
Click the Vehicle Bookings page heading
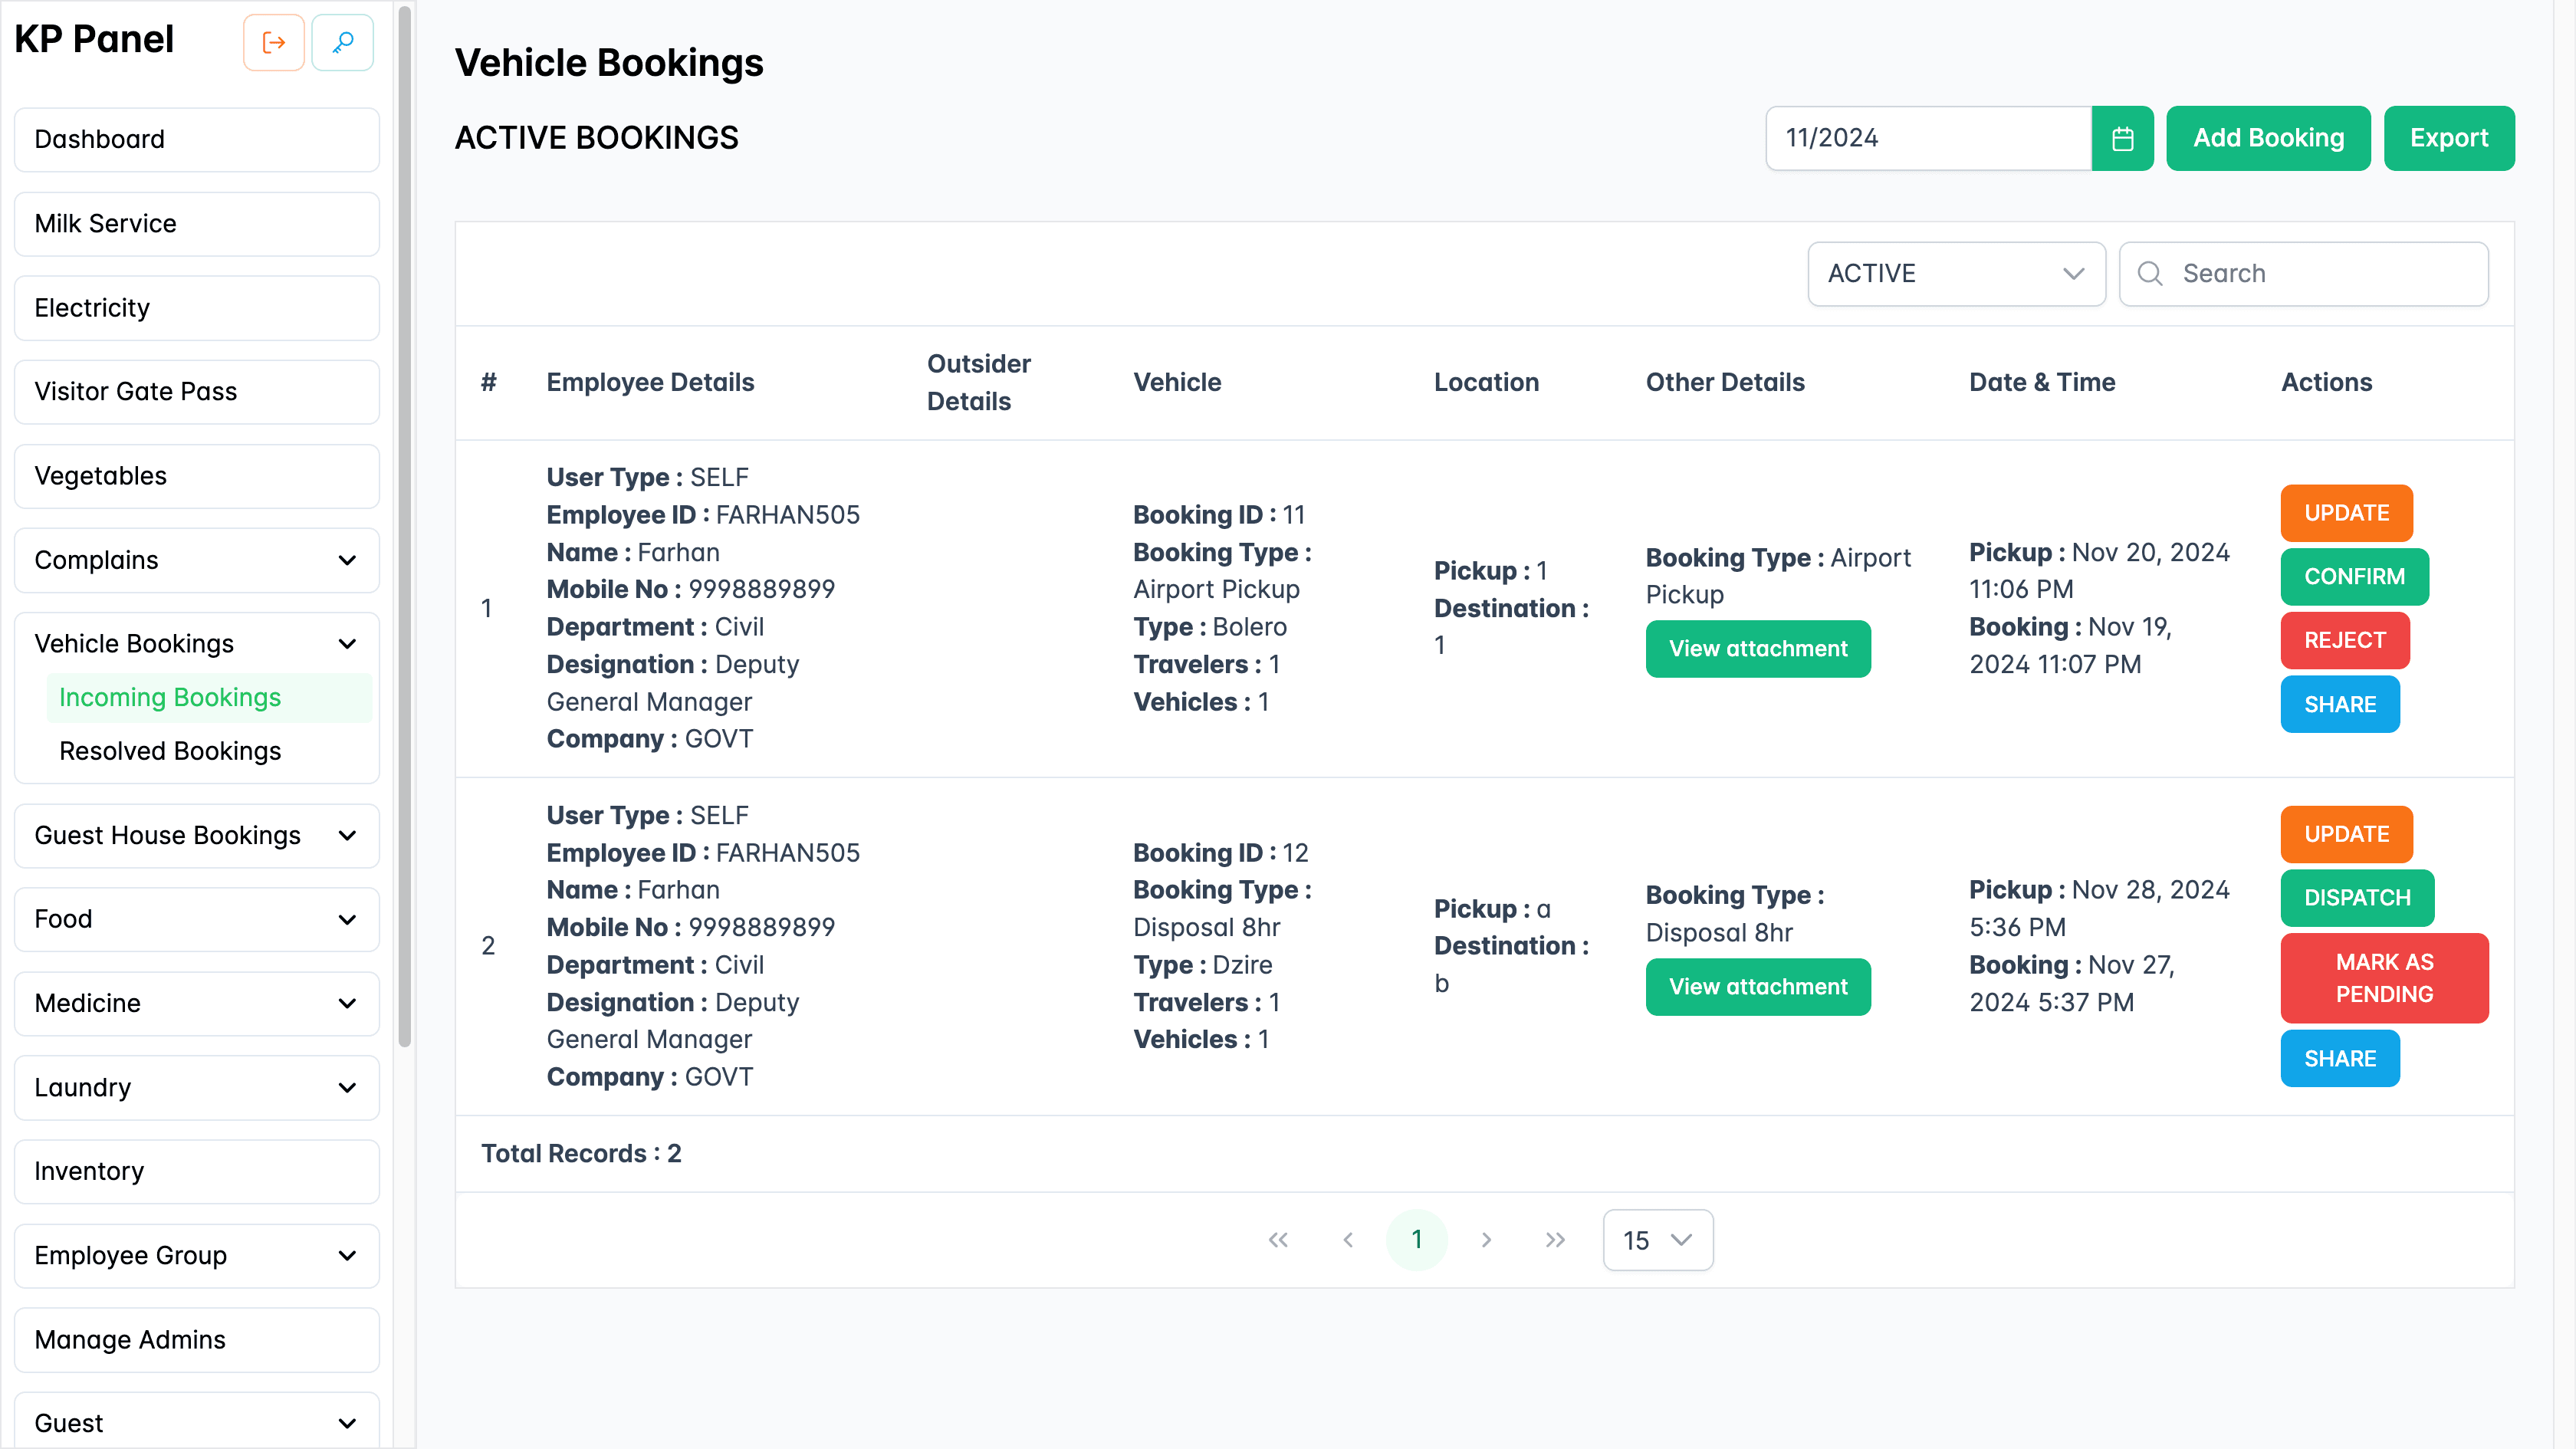[609, 63]
